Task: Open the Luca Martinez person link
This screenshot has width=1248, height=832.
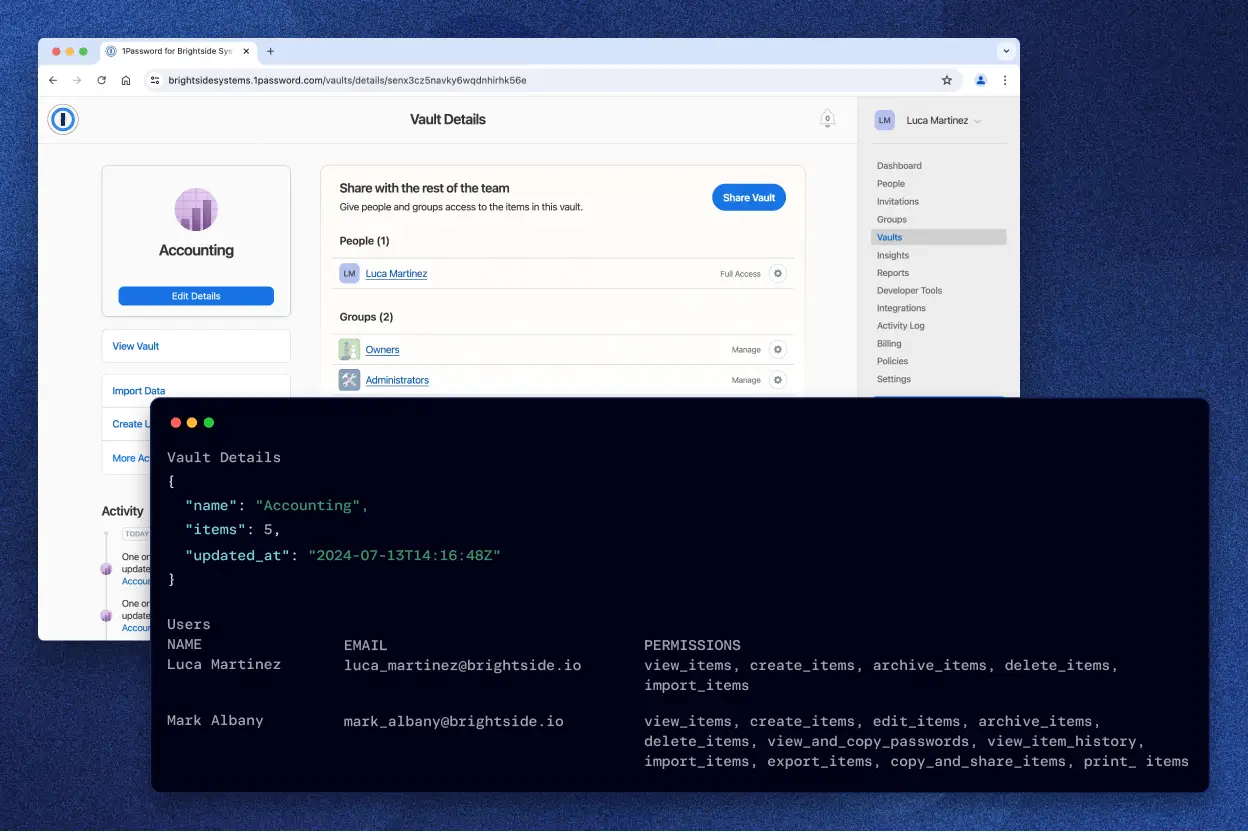Action: (396, 274)
